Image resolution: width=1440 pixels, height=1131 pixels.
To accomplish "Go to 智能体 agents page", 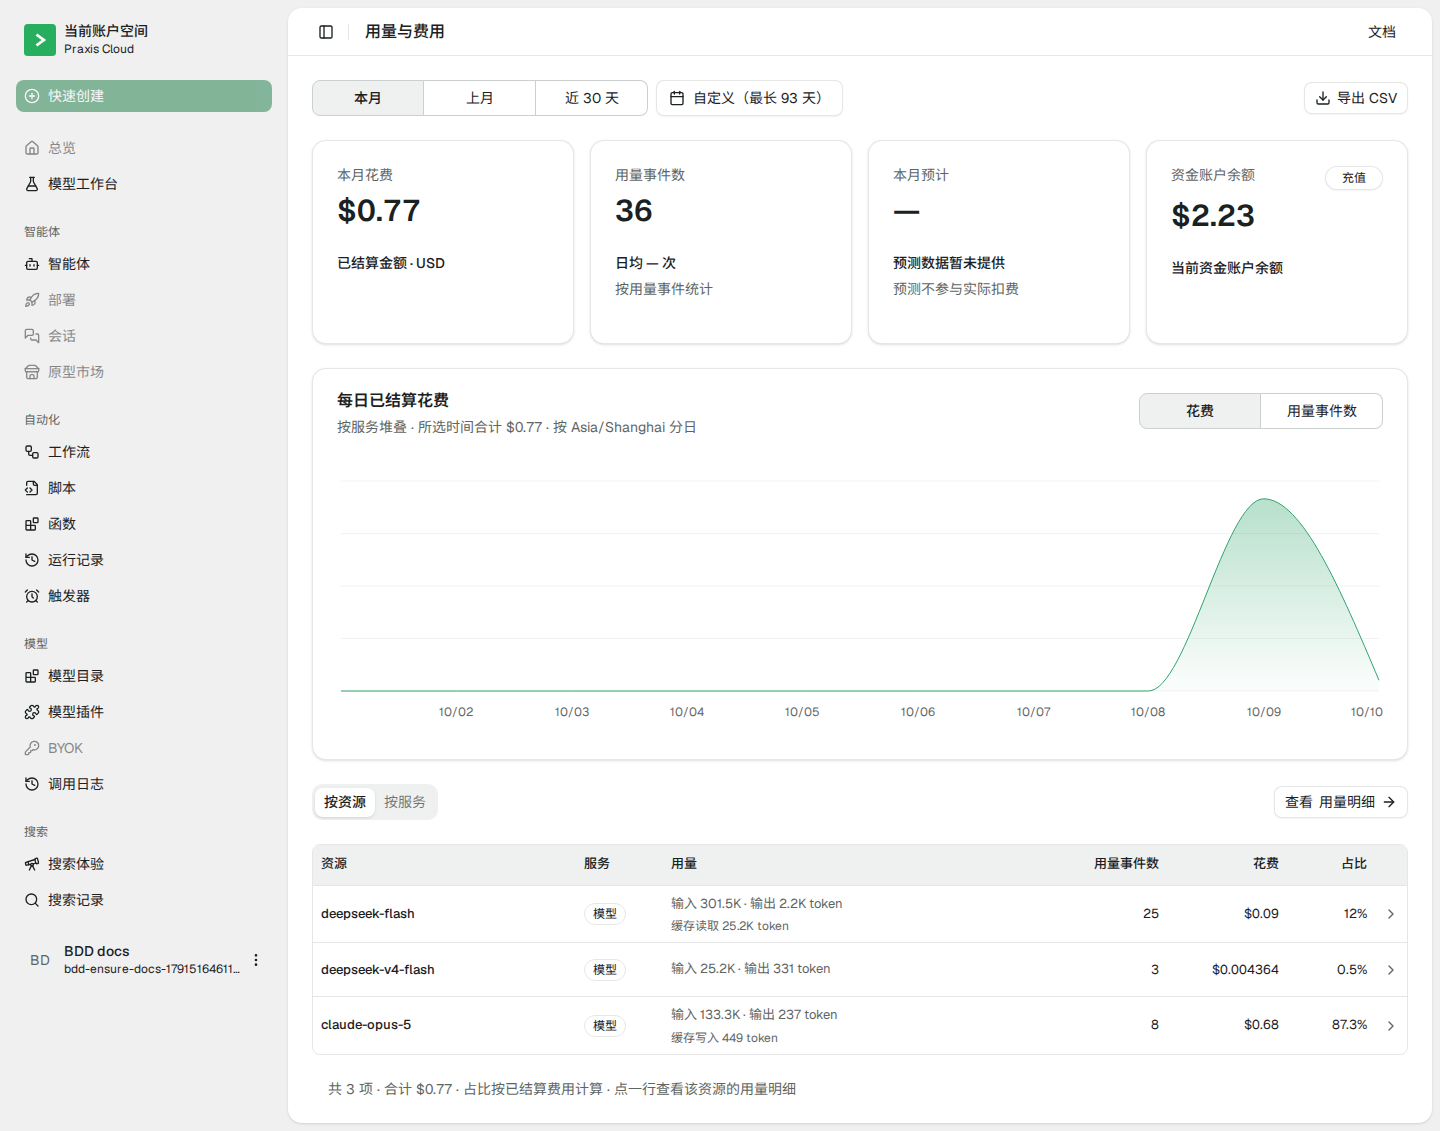I will (x=144, y=264).
